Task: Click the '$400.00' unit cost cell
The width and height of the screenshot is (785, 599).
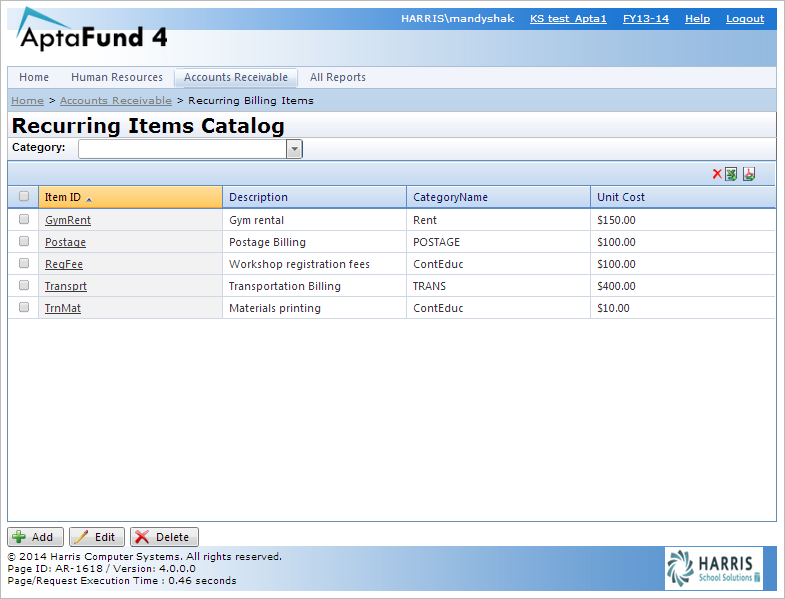Action: click(x=683, y=286)
